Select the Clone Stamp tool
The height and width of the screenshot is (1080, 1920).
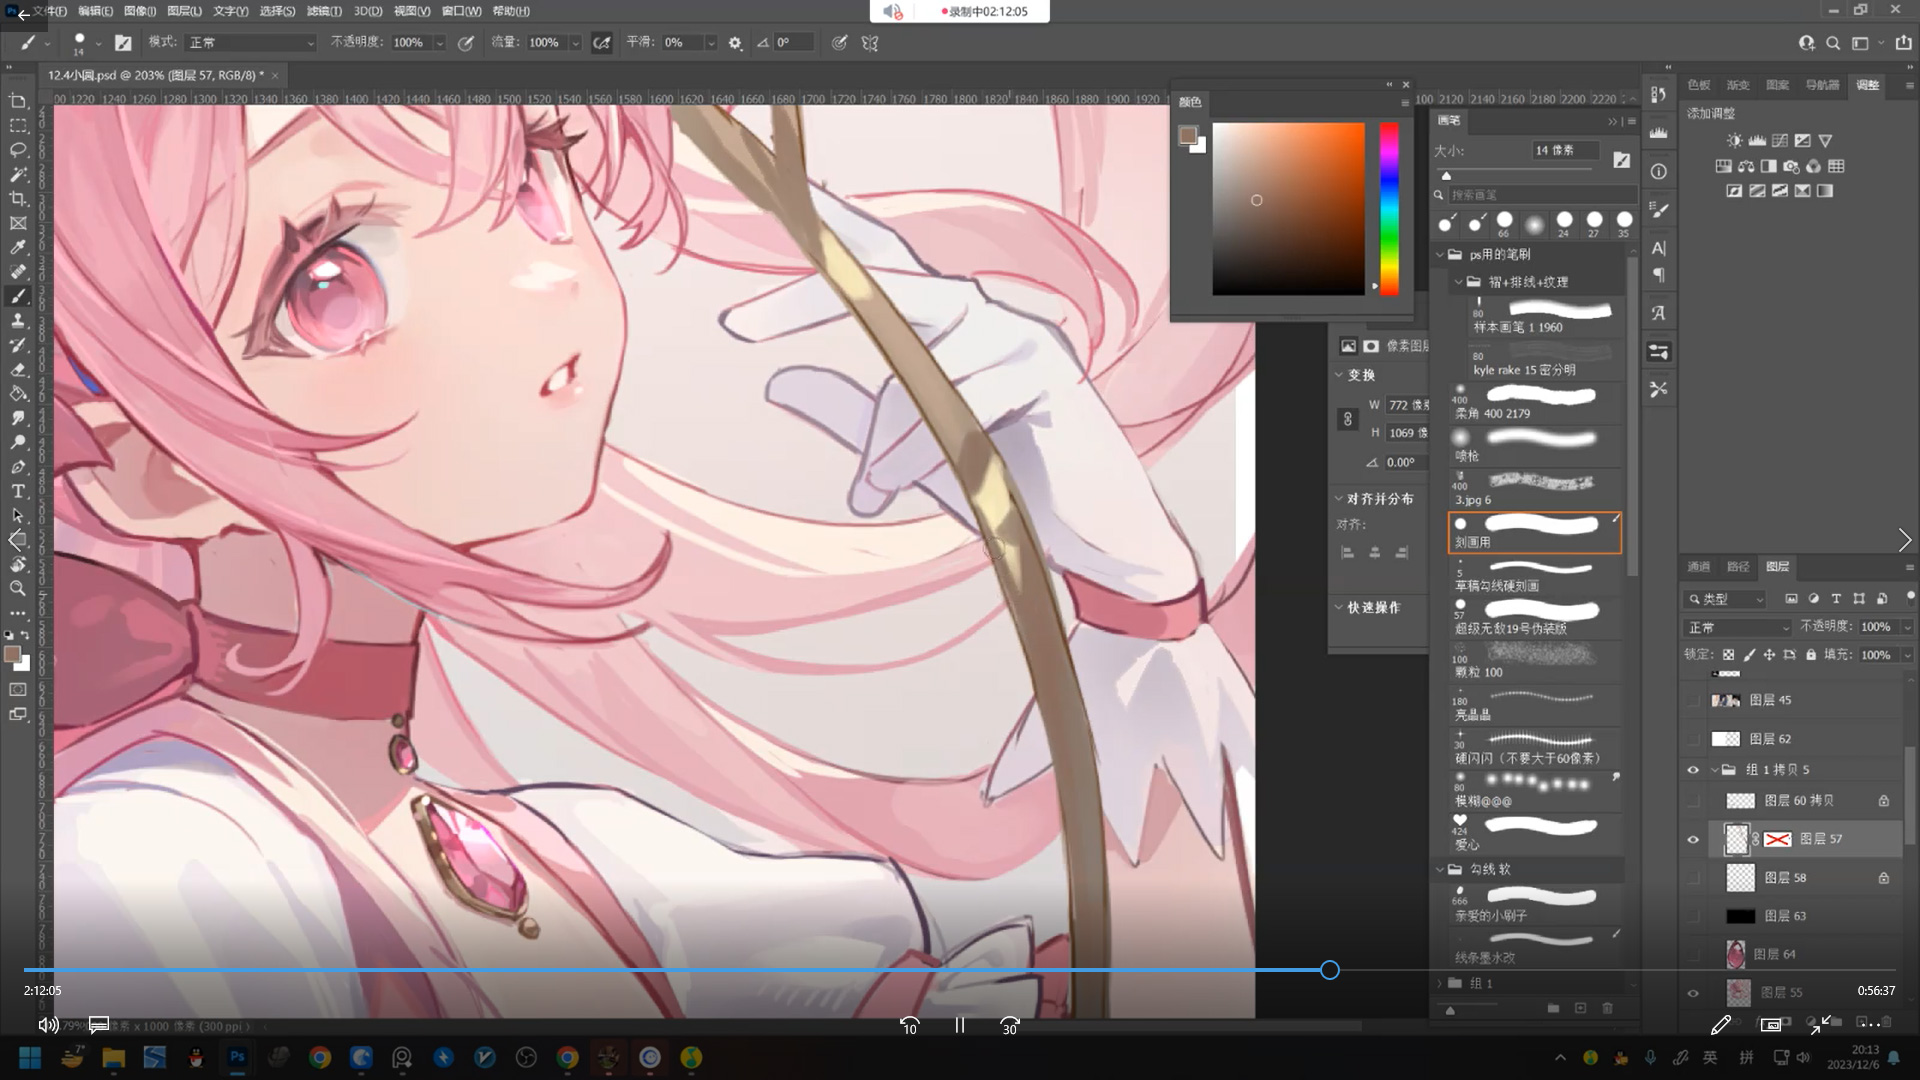pyautogui.click(x=18, y=320)
